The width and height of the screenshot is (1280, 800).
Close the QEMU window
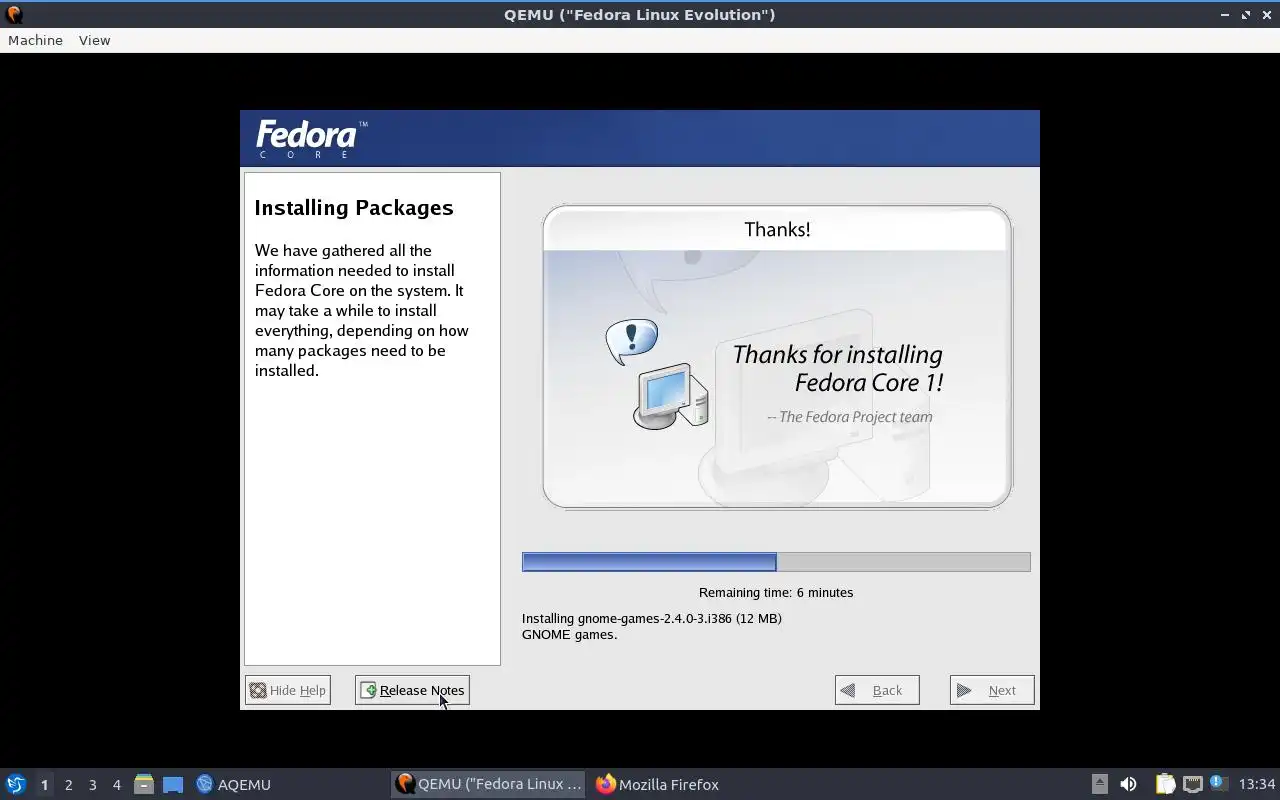(x=1266, y=15)
